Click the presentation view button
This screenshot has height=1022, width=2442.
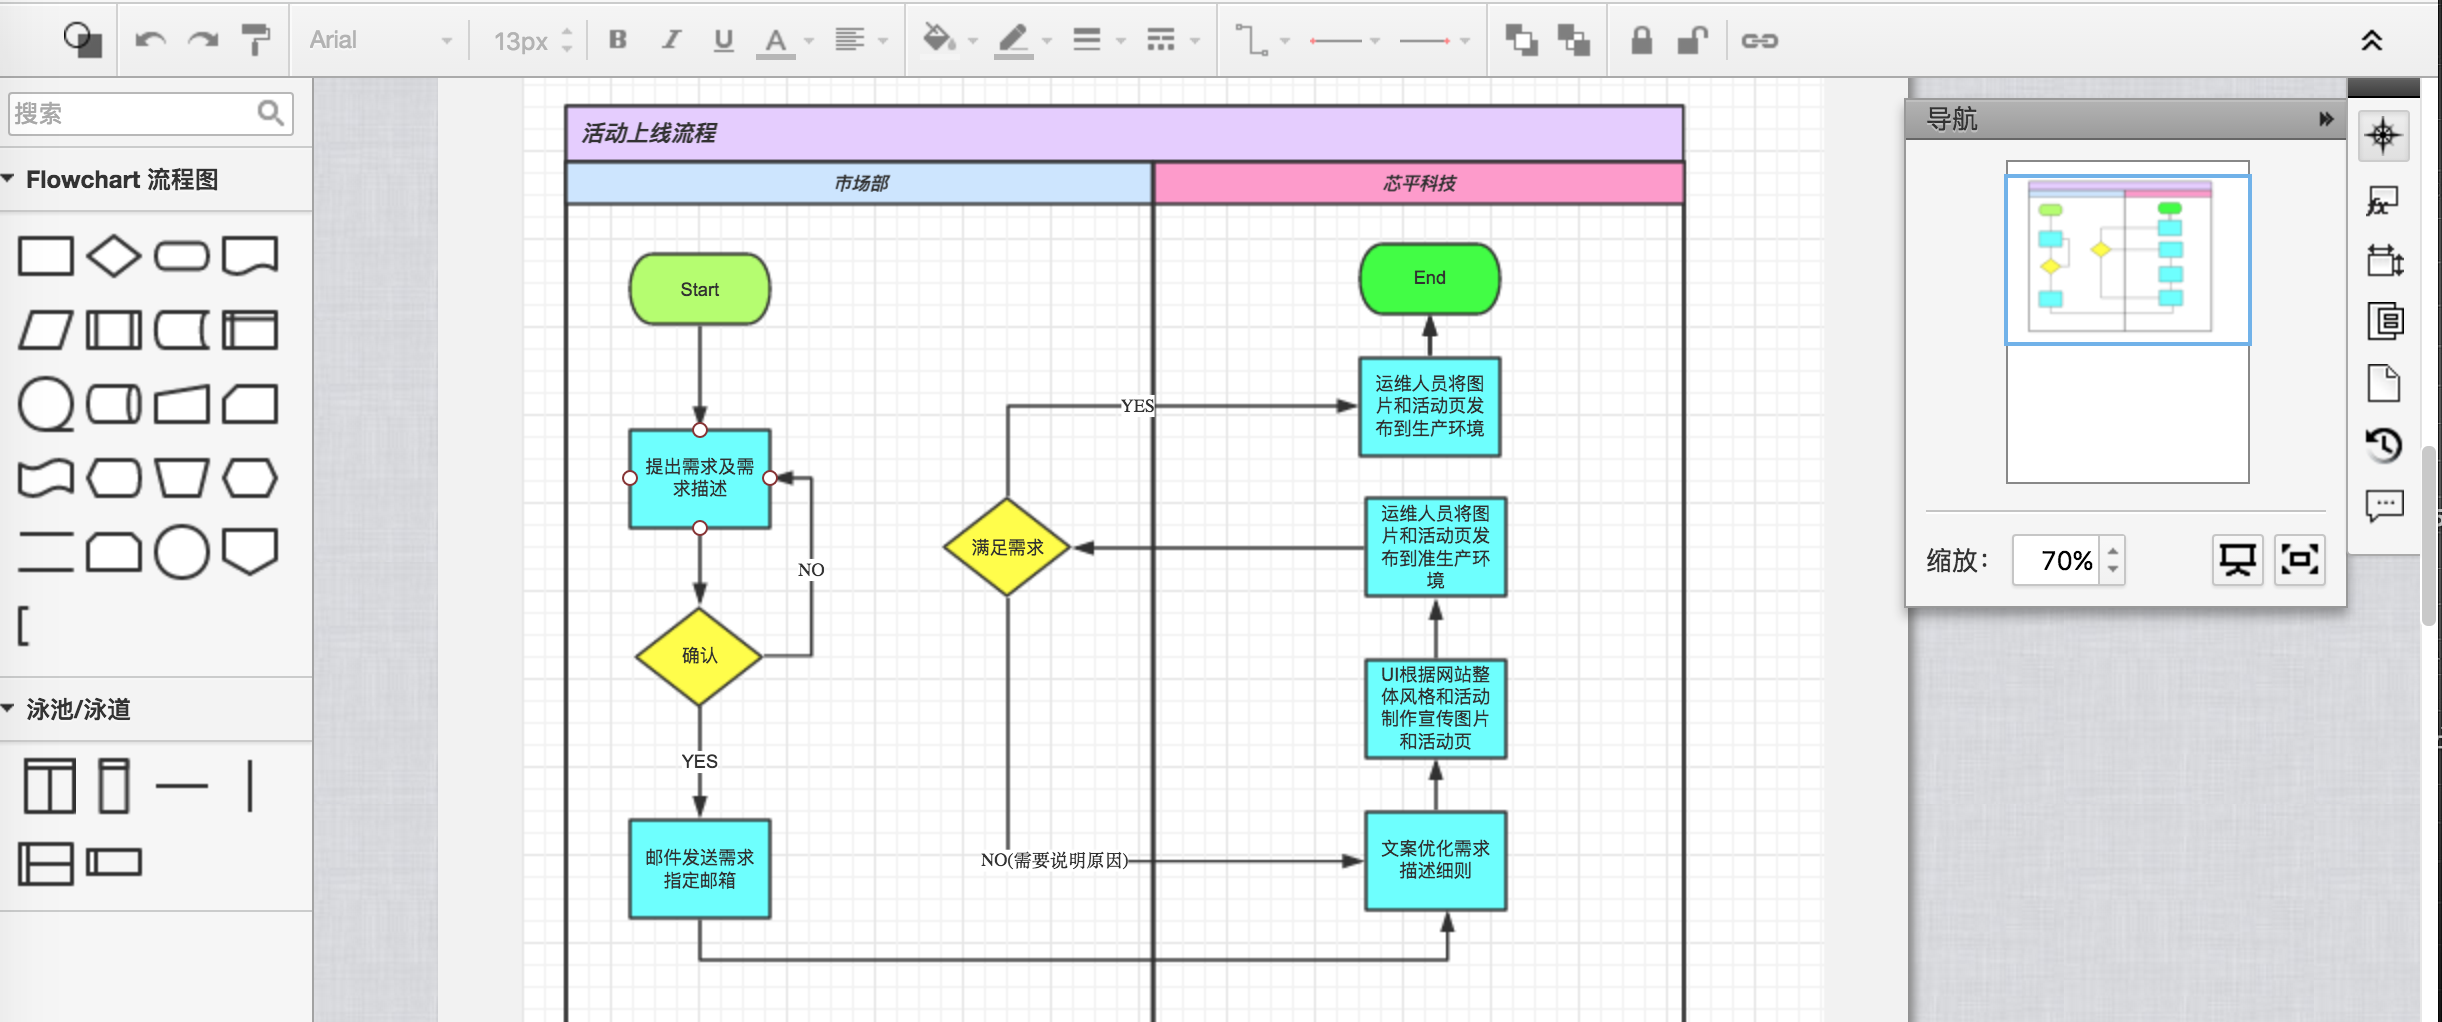(x=2237, y=560)
